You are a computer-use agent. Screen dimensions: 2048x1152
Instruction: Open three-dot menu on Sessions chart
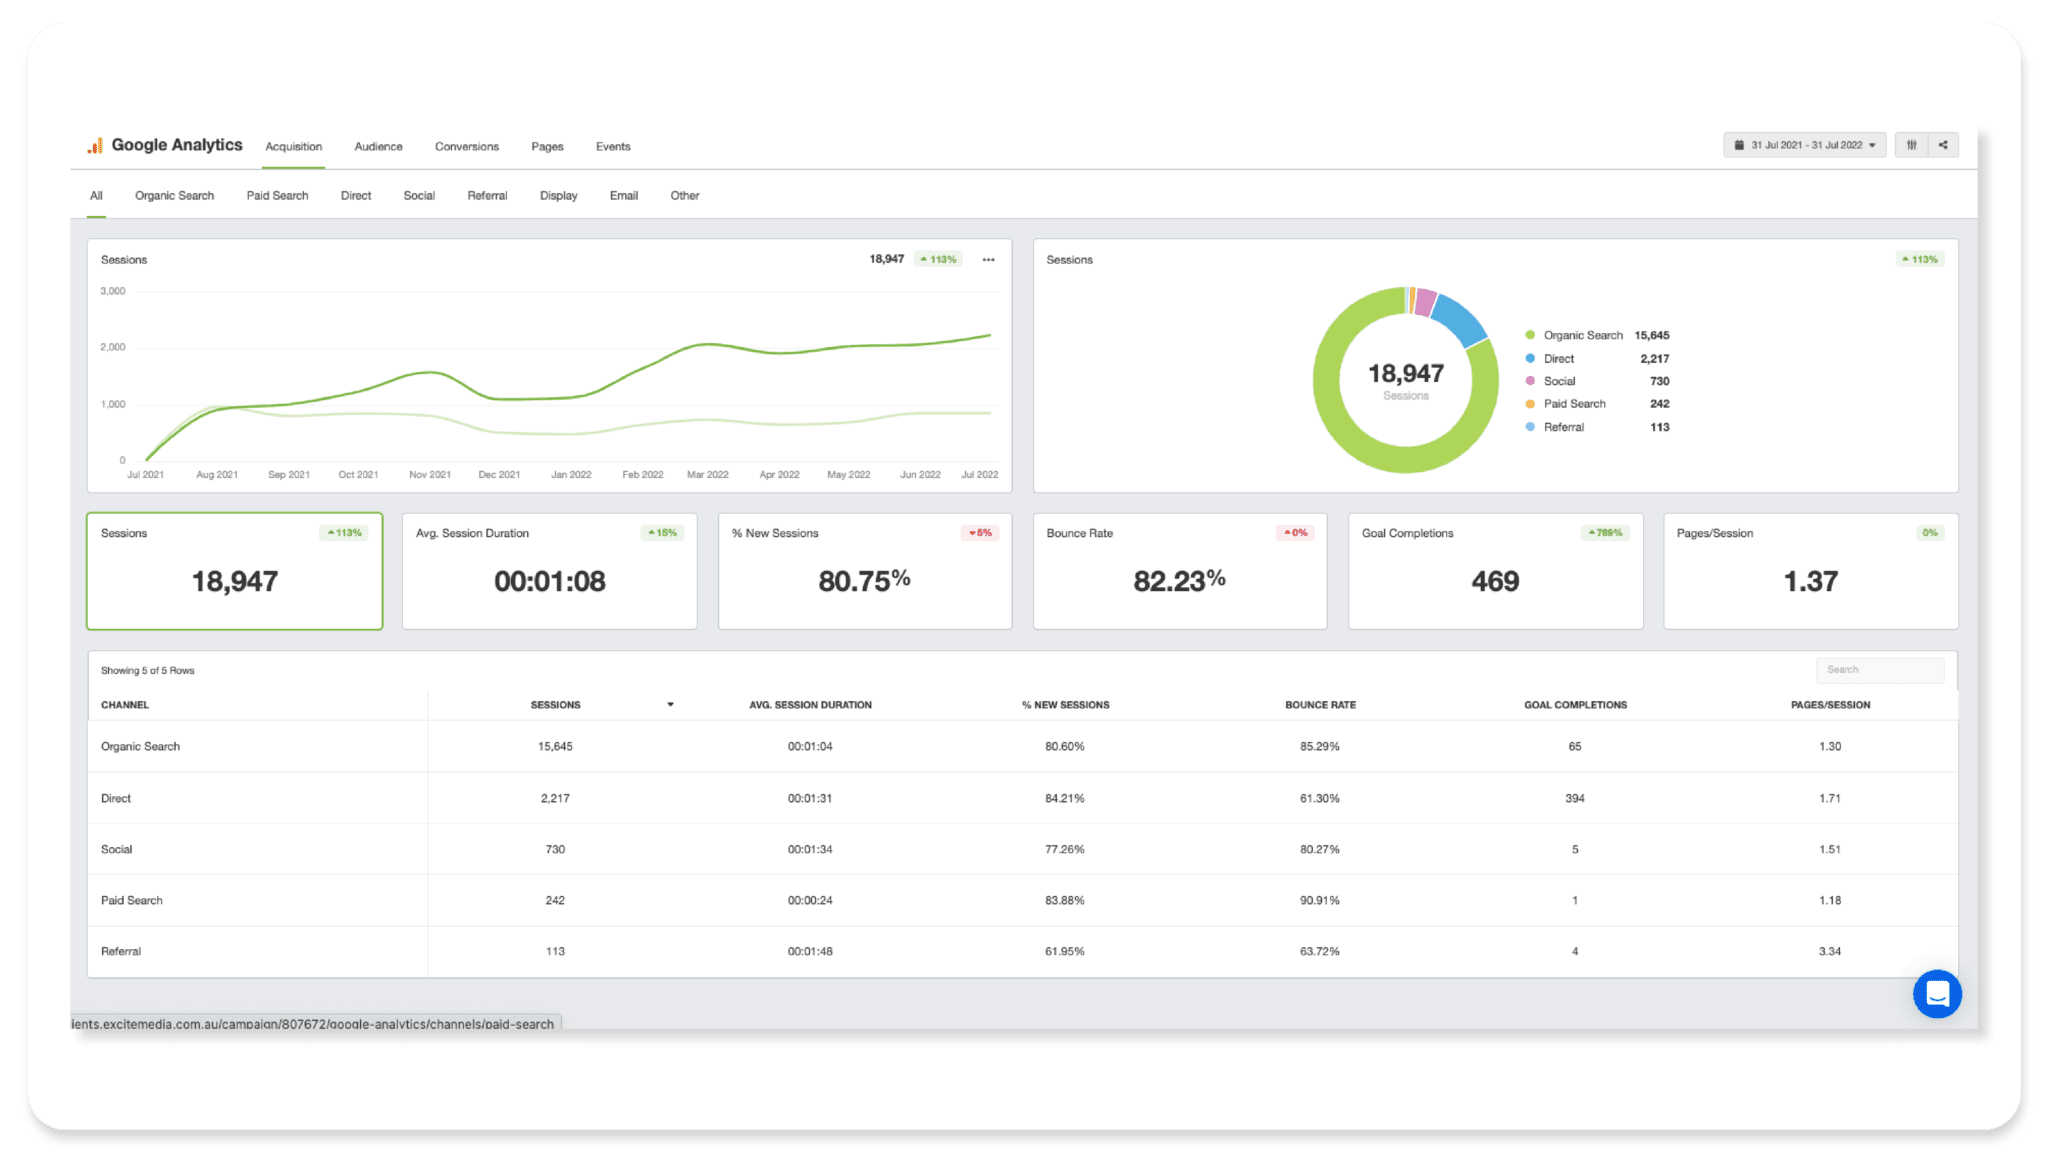pyautogui.click(x=988, y=260)
